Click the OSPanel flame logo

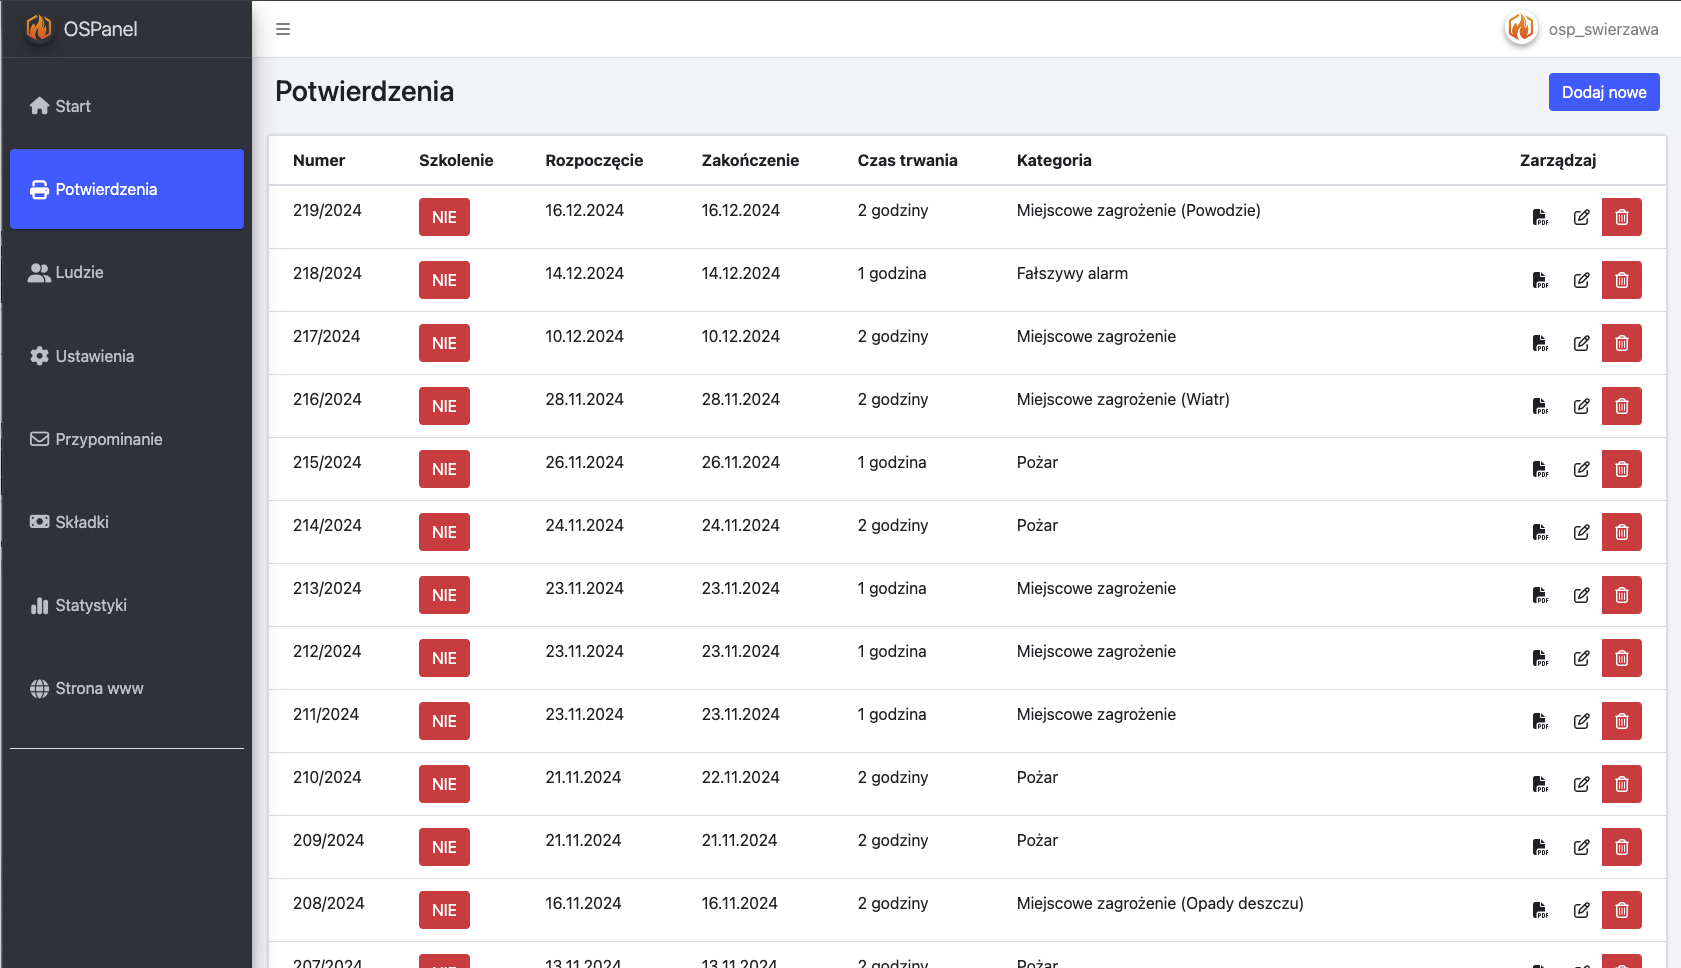[39, 28]
